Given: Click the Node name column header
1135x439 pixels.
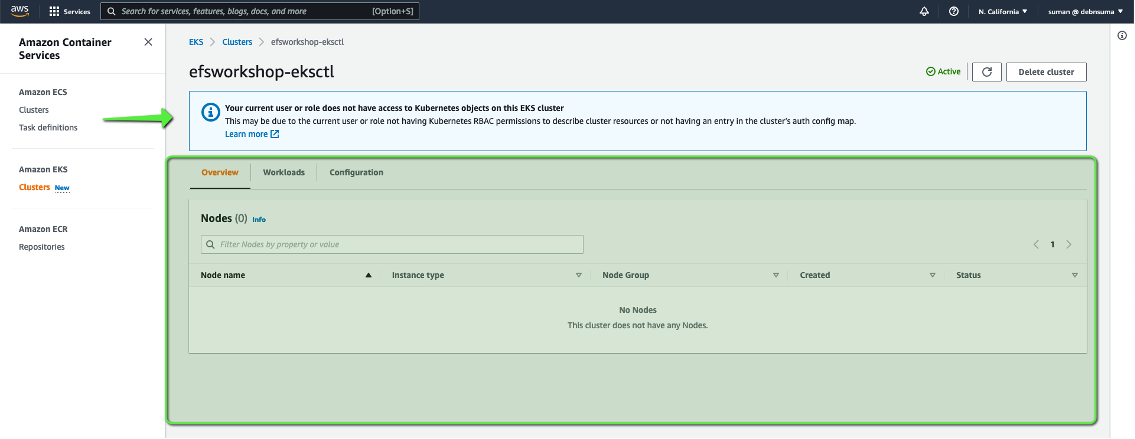Looking at the screenshot, I should [x=223, y=275].
